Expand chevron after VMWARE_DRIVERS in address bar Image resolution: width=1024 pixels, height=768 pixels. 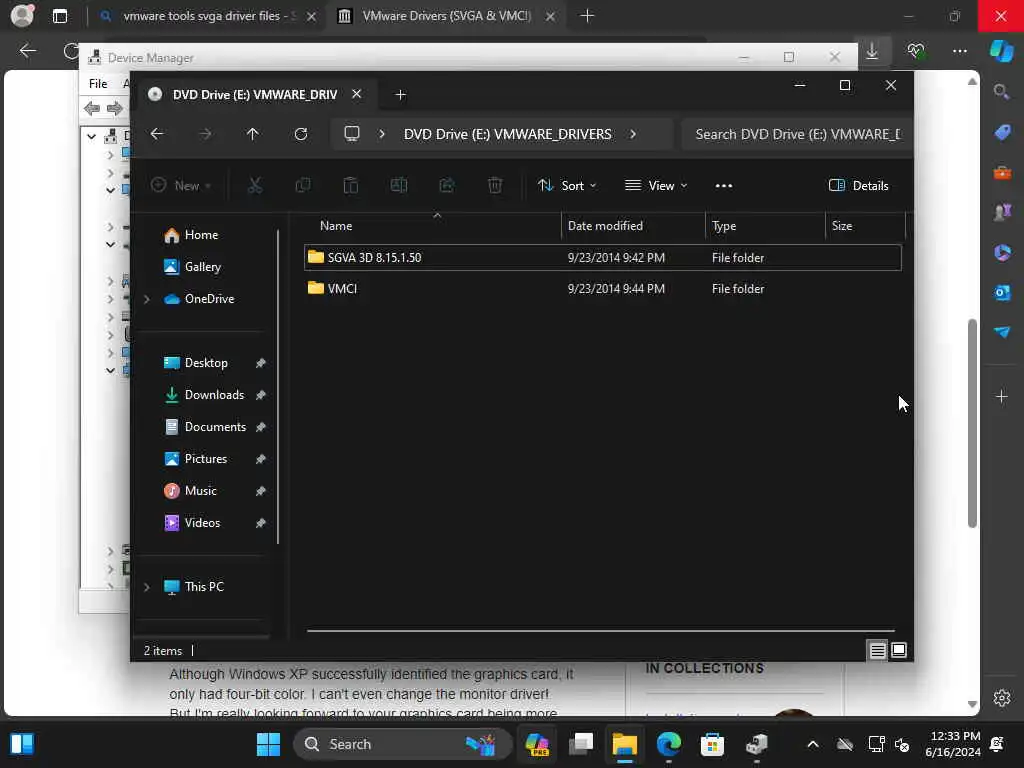pyautogui.click(x=633, y=134)
